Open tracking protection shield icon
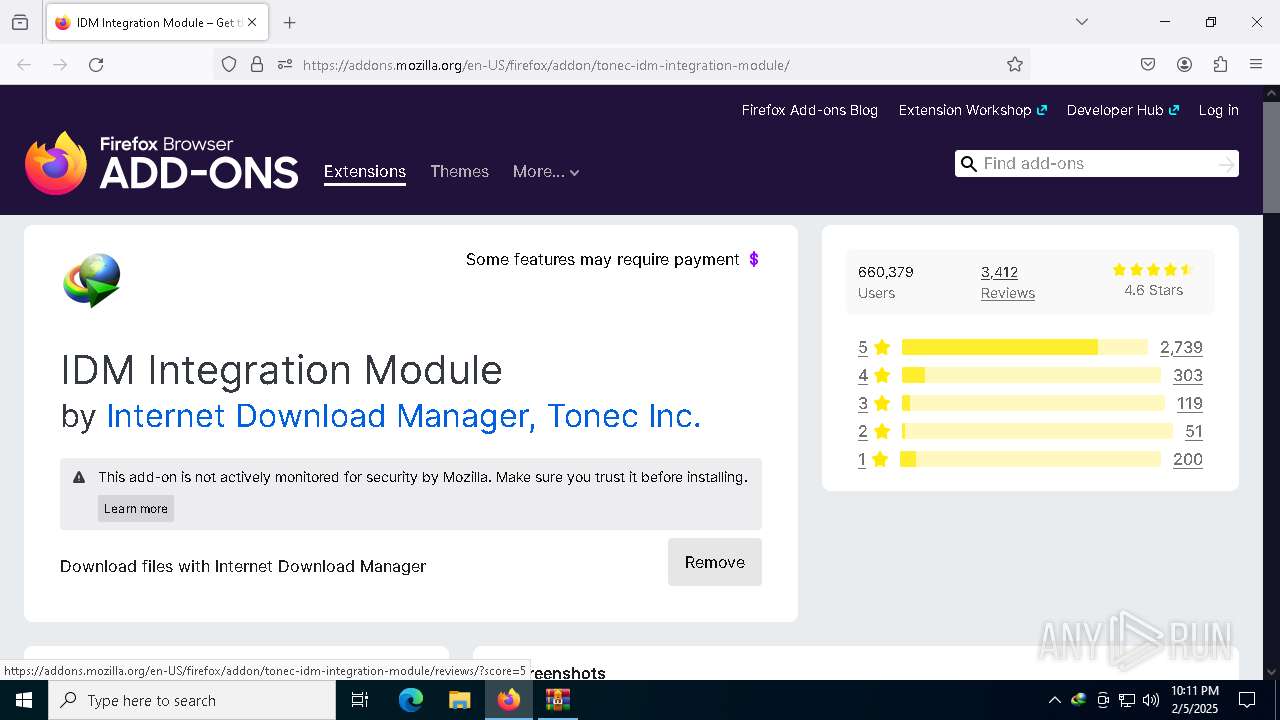 [x=229, y=65]
